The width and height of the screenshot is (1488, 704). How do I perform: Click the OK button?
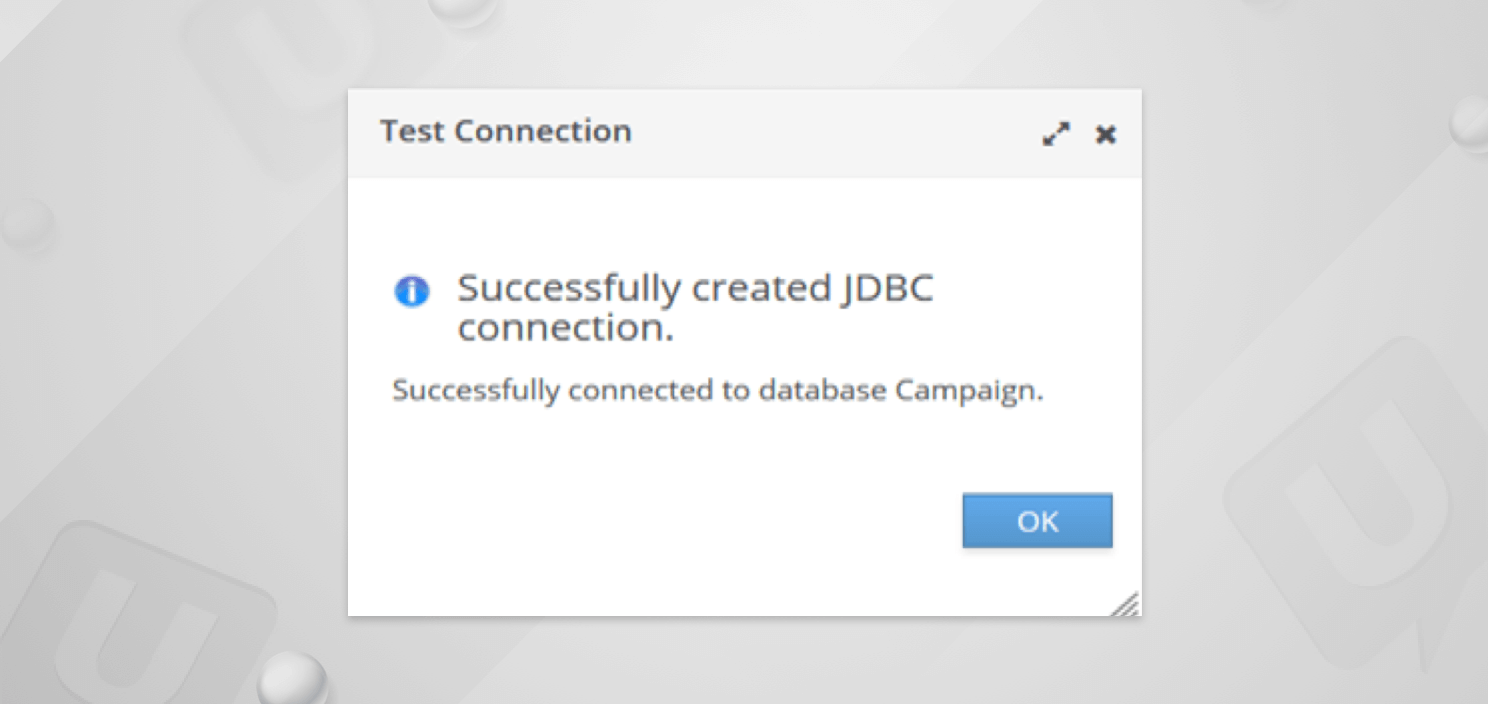click(x=1037, y=521)
